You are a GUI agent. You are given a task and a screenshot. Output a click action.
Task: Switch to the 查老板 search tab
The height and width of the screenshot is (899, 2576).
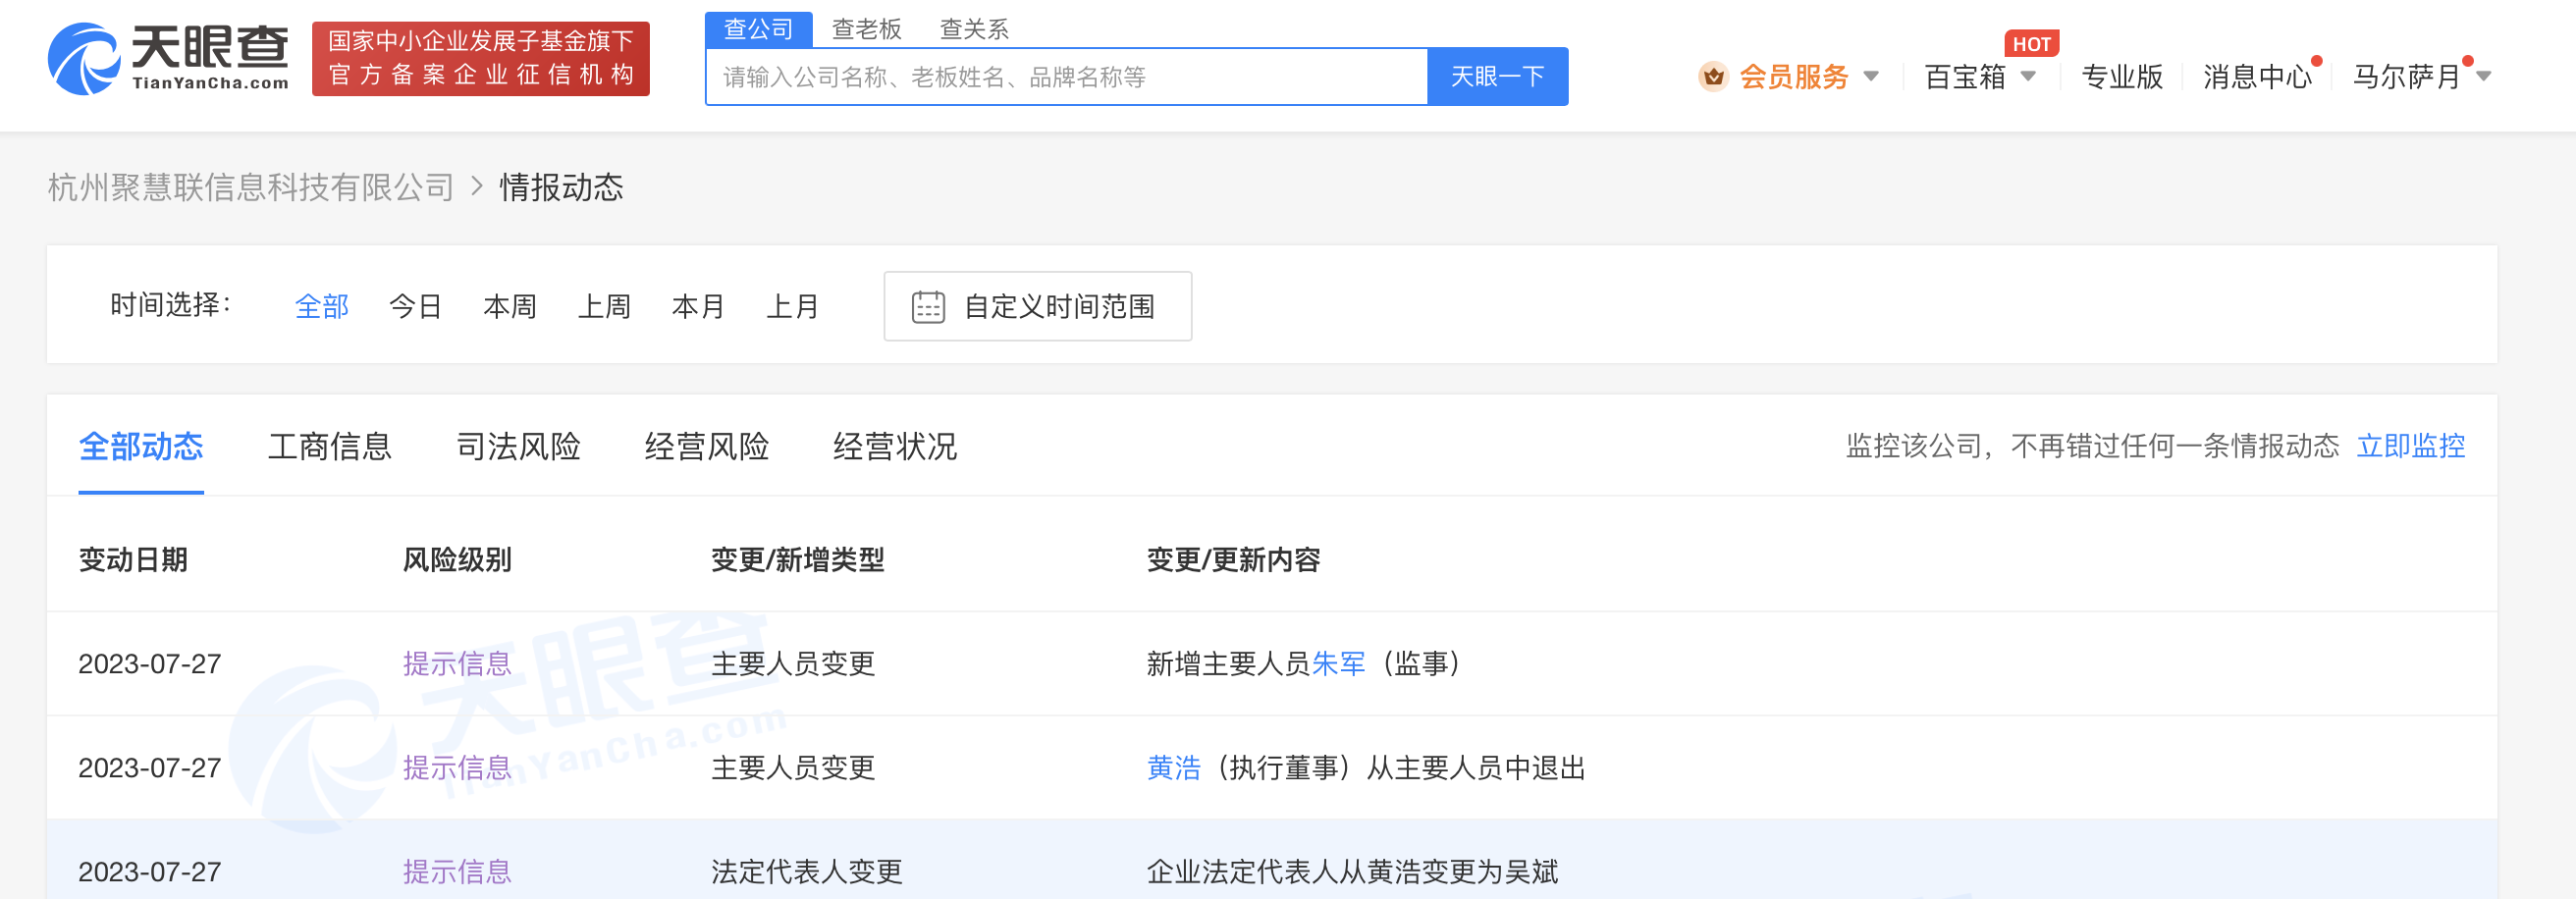pyautogui.click(x=866, y=29)
